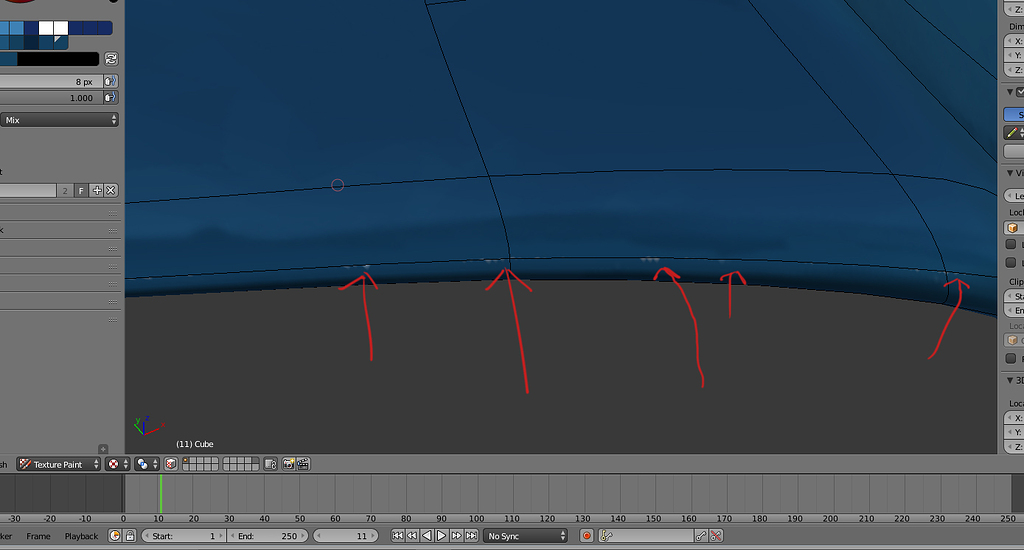Click the cube icon under the Lock label
1024x550 pixels.
click(x=1013, y=228)
